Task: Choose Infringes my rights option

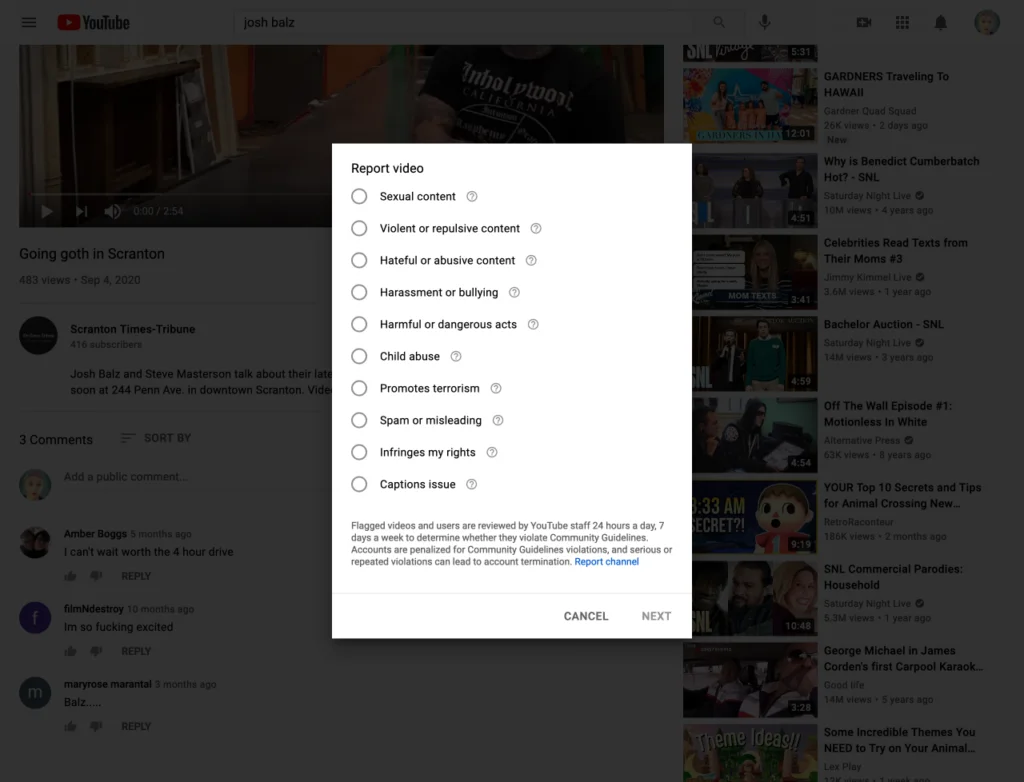Action: pyautogui.click(x=359, y=453)
